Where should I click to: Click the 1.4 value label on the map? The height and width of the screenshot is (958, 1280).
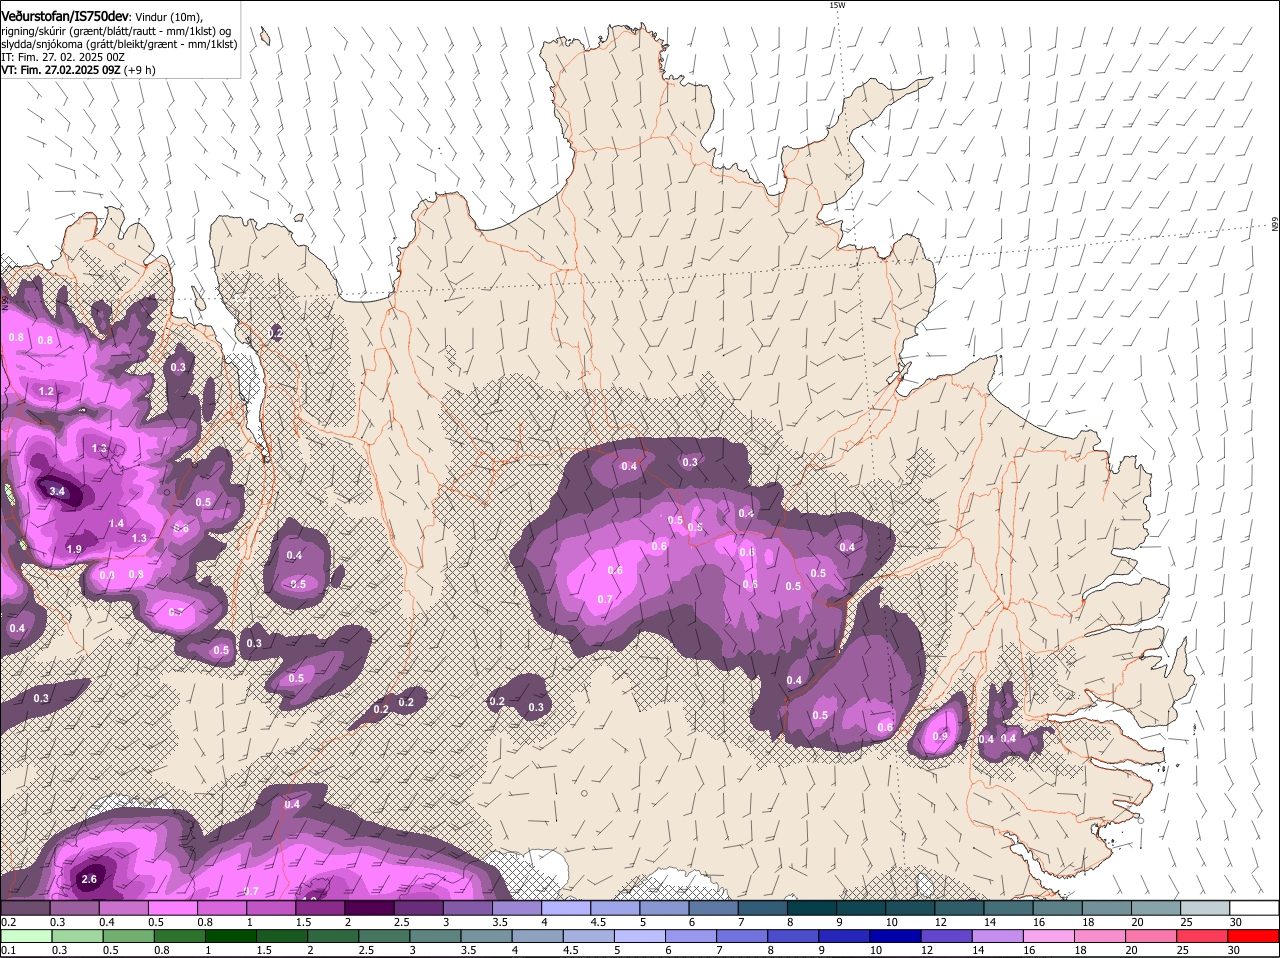click(x=116, y=523)
